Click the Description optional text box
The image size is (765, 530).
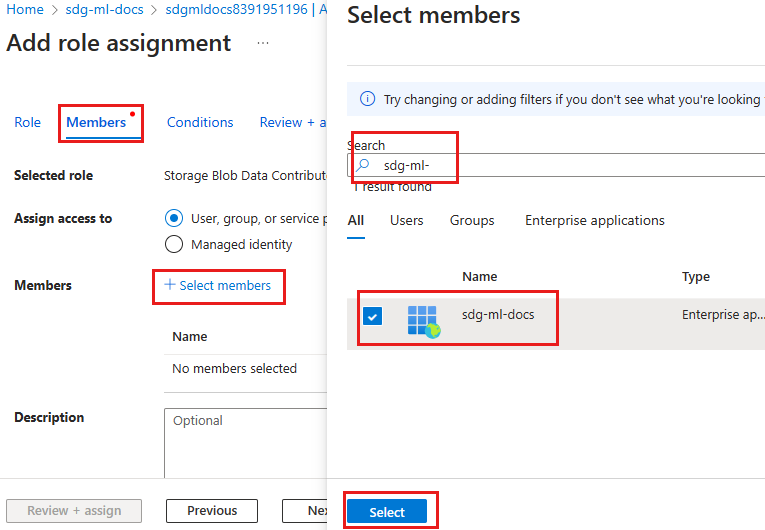(x=245, y=440)
